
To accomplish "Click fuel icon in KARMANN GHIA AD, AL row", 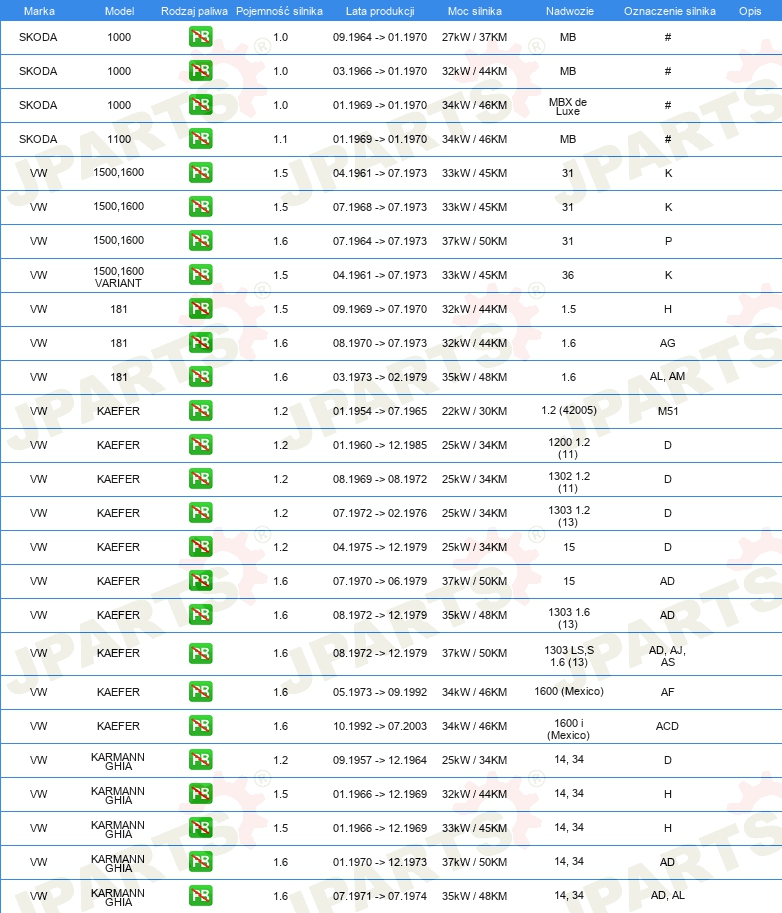I will click(x=200, y=896).
